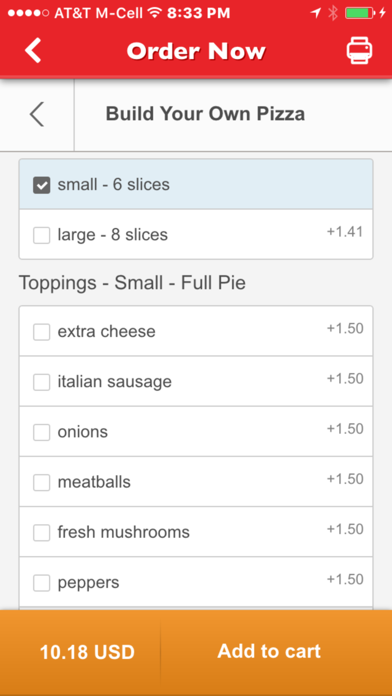The image size is (392, 696).
Task: Tap the white back arrow in red header
Action: point(33,50)
